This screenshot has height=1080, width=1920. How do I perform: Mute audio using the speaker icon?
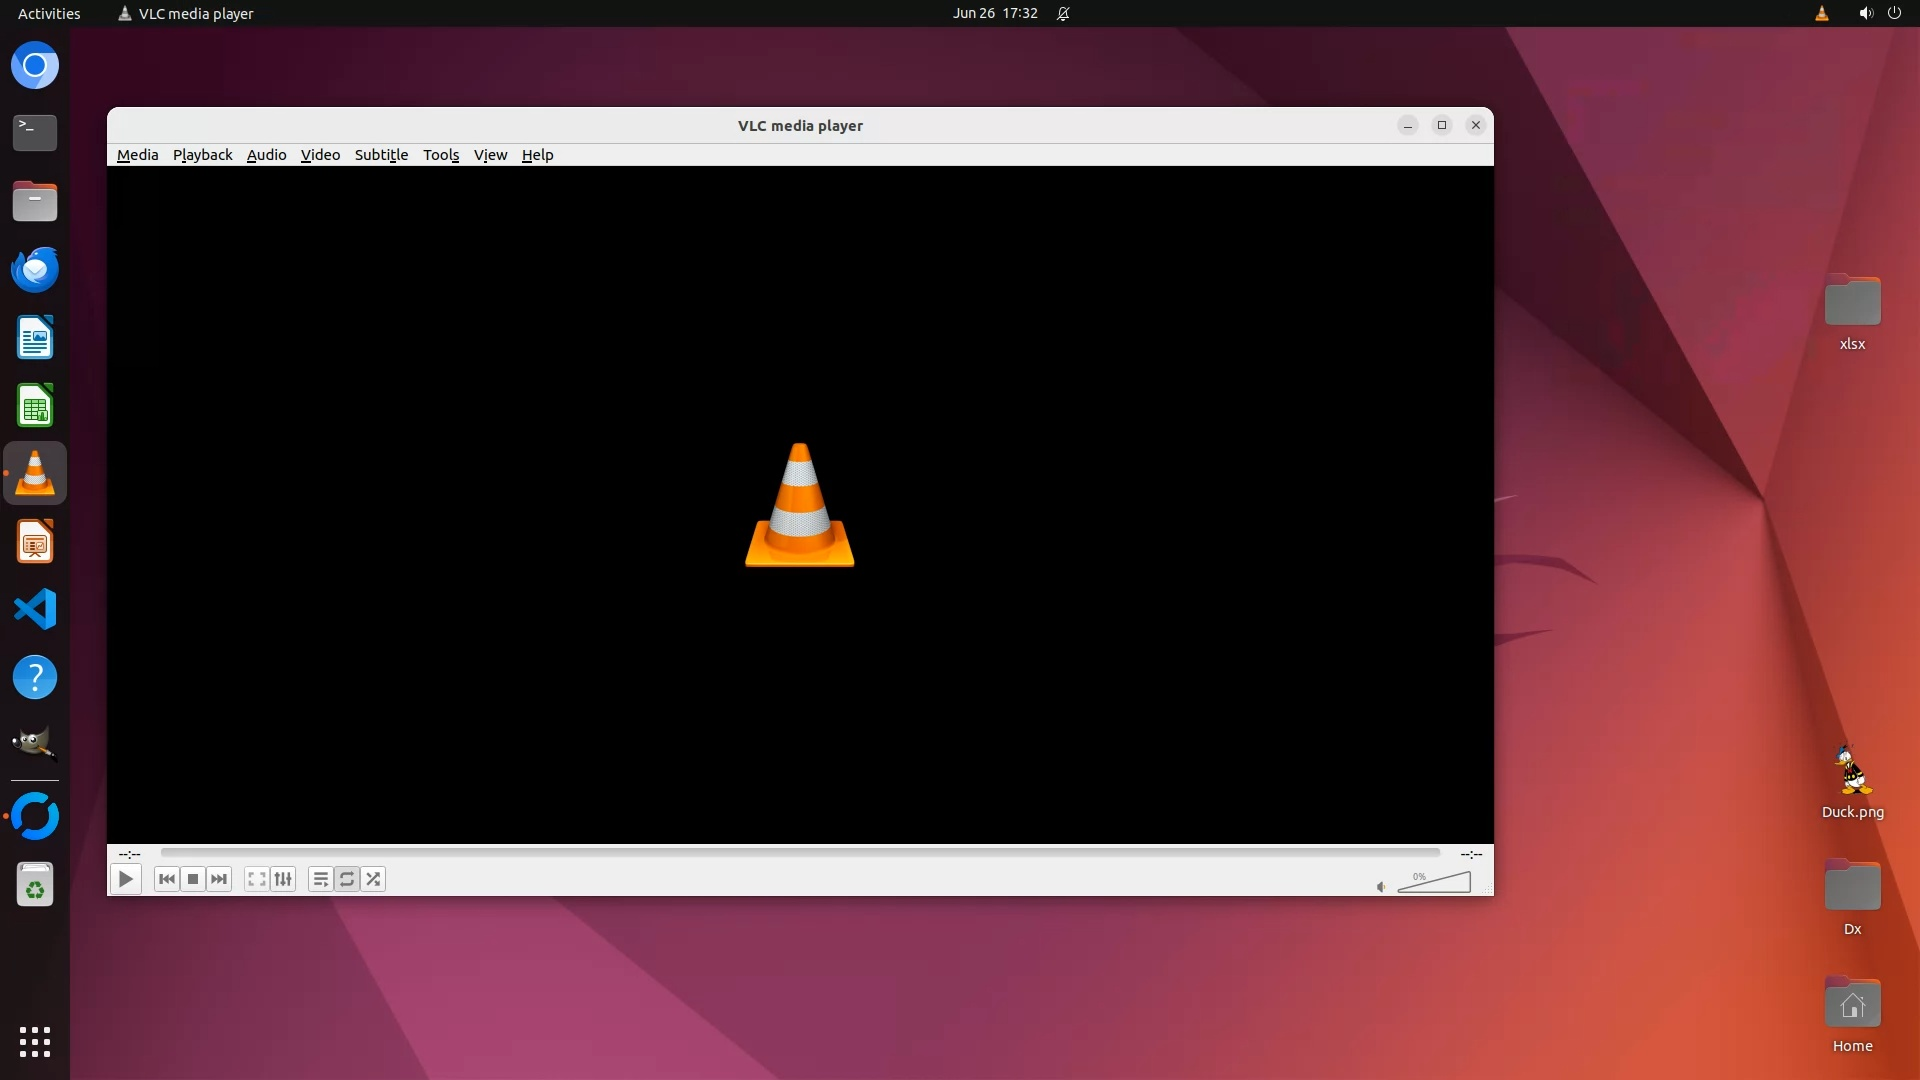click(x=1381, y=886)
